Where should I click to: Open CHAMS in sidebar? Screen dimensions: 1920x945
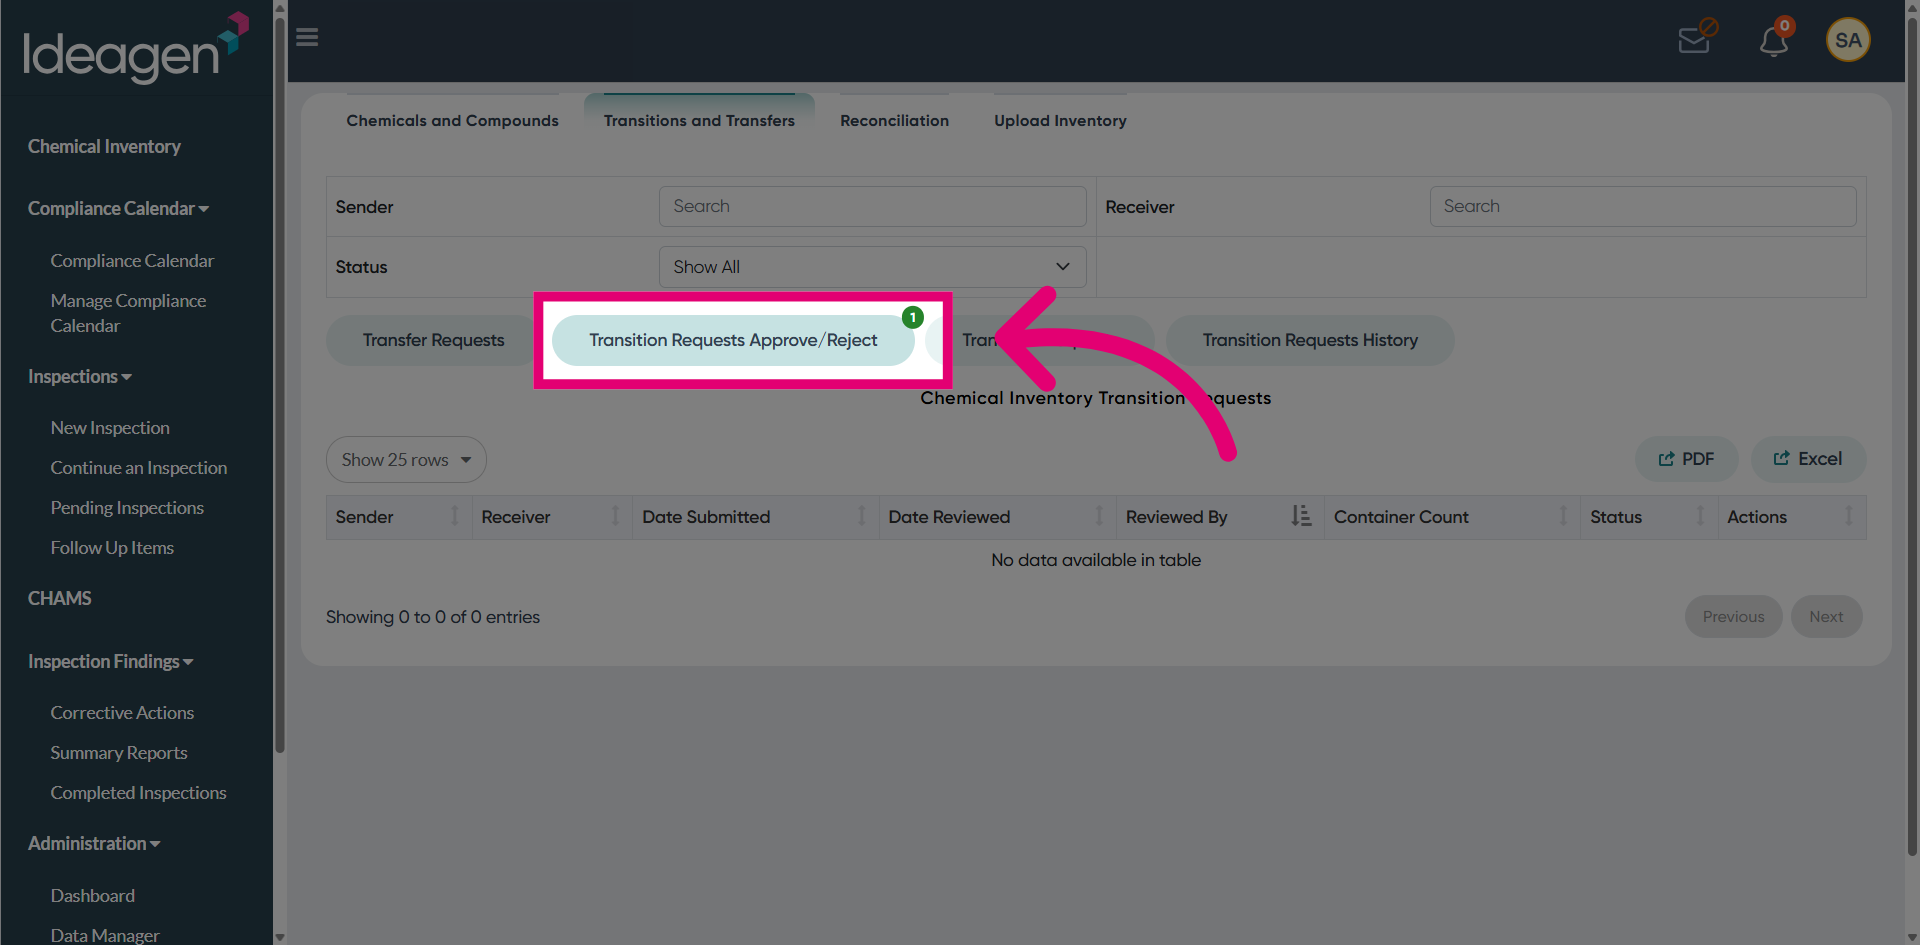click(59, 598)
